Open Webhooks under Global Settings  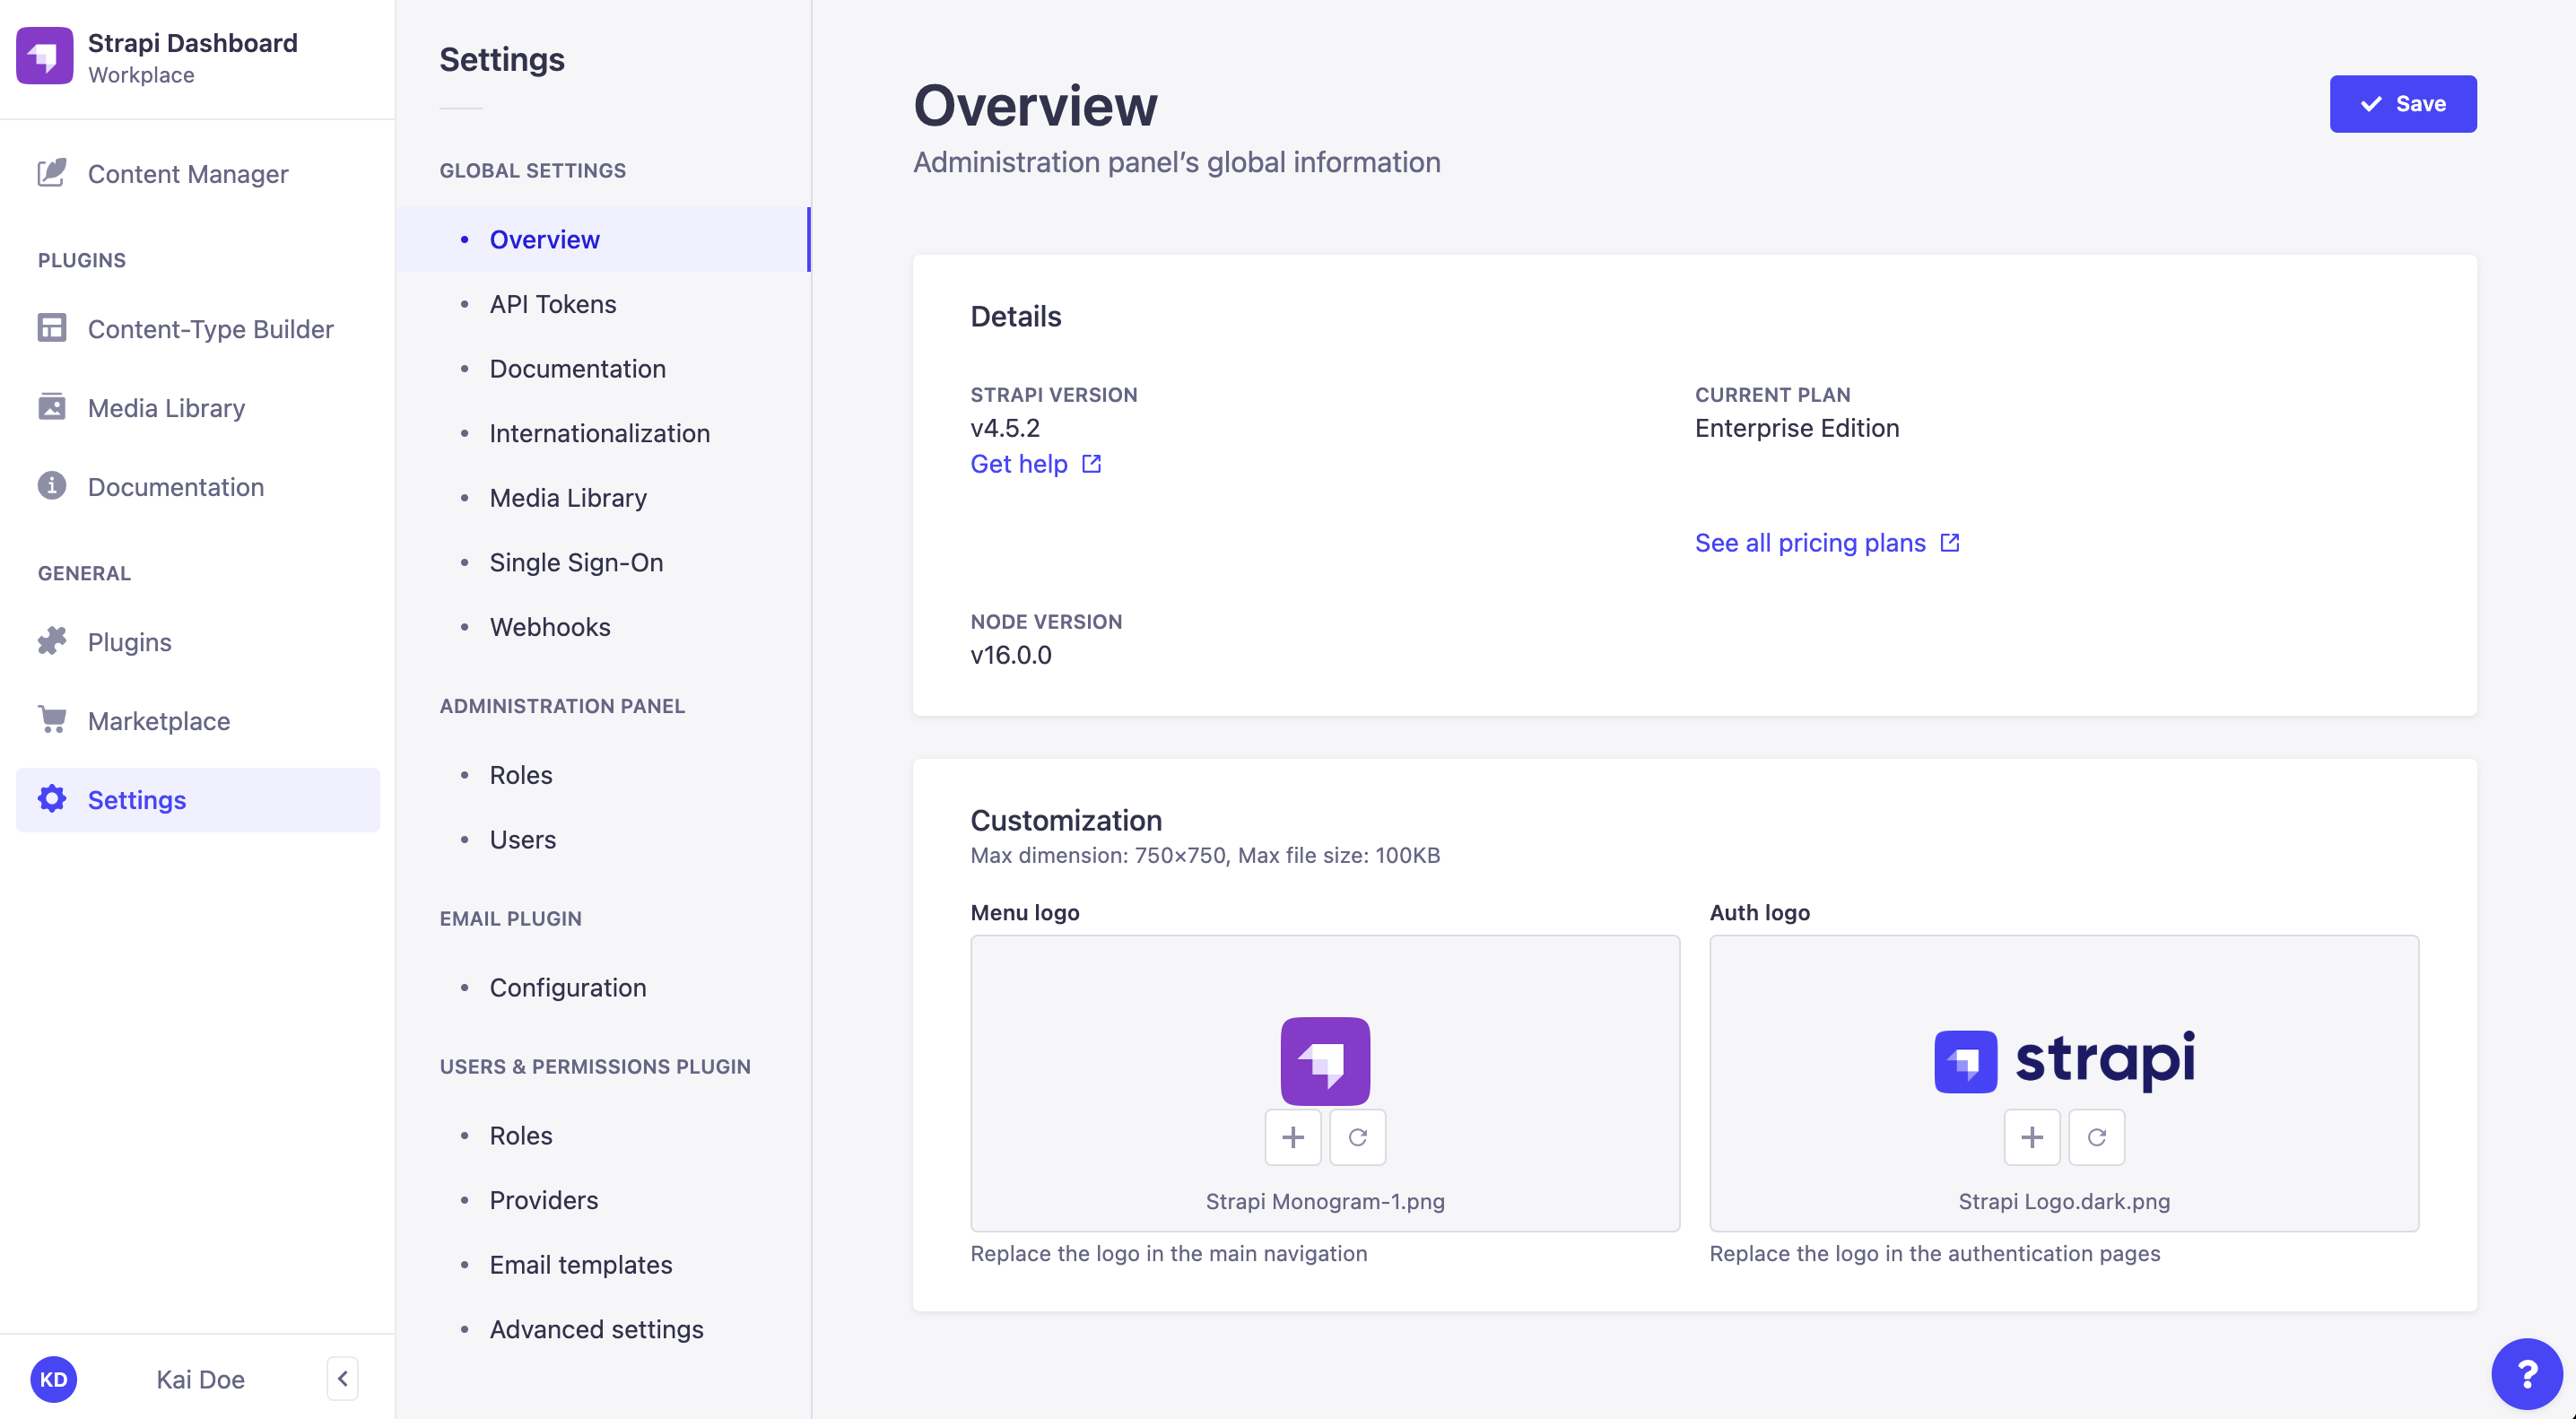550,627
